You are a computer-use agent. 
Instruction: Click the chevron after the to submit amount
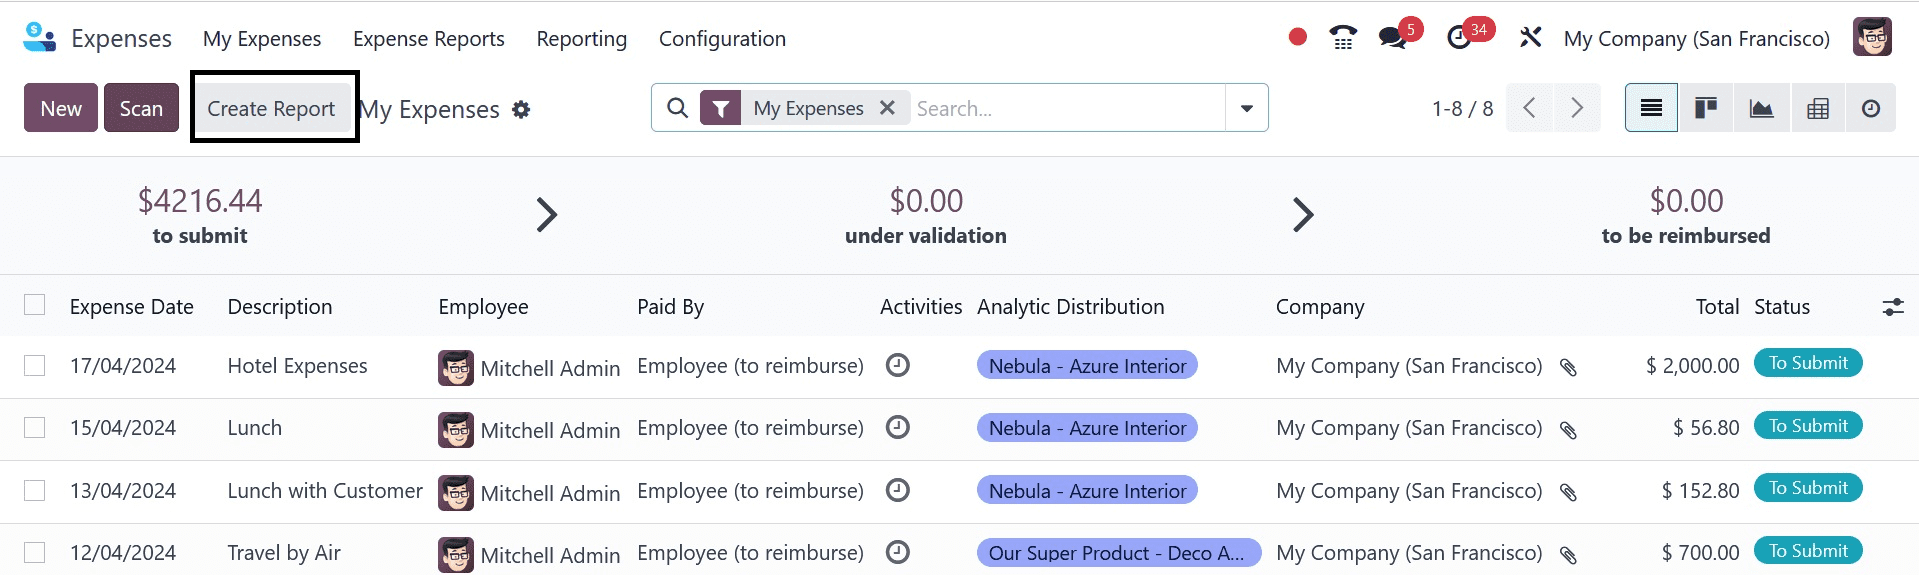coord(546,214)
